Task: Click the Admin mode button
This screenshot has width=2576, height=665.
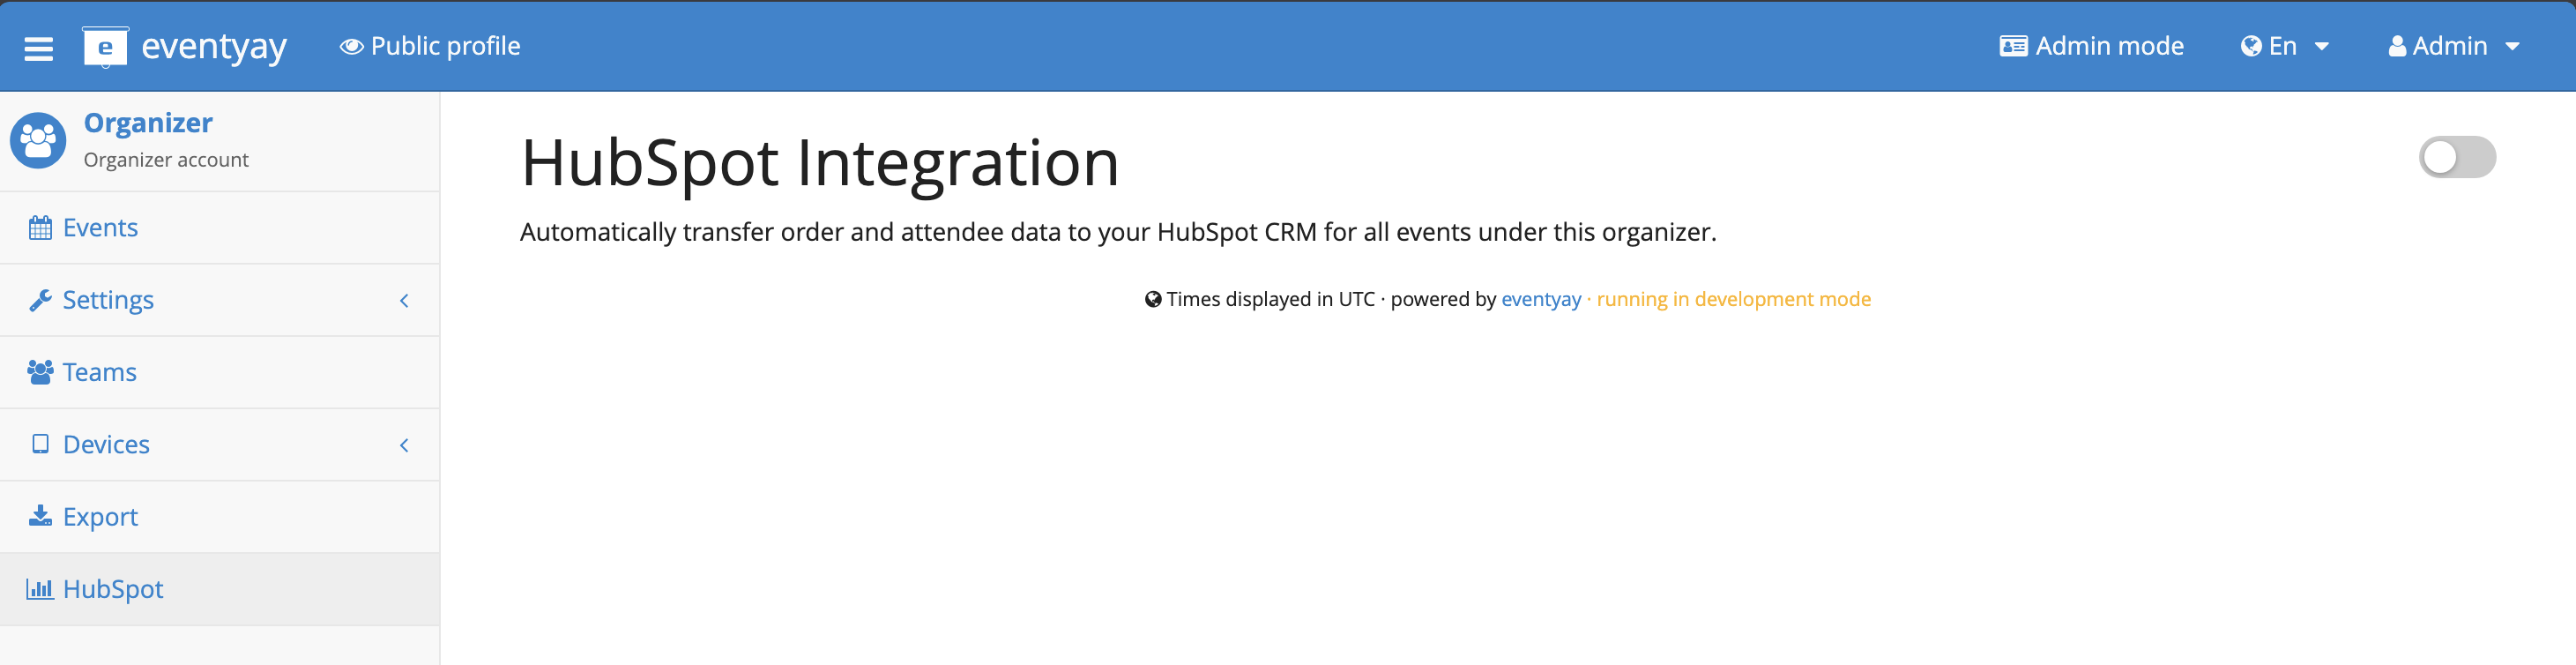Action: (2091, 46)
